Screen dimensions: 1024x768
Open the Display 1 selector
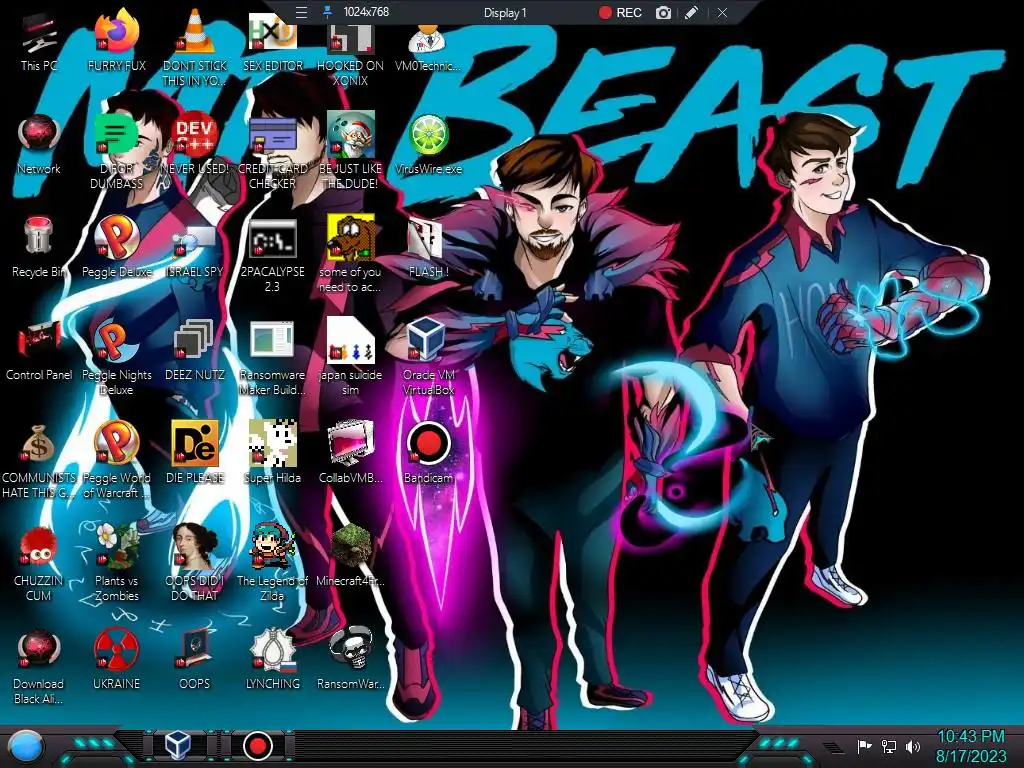[505, 12]
